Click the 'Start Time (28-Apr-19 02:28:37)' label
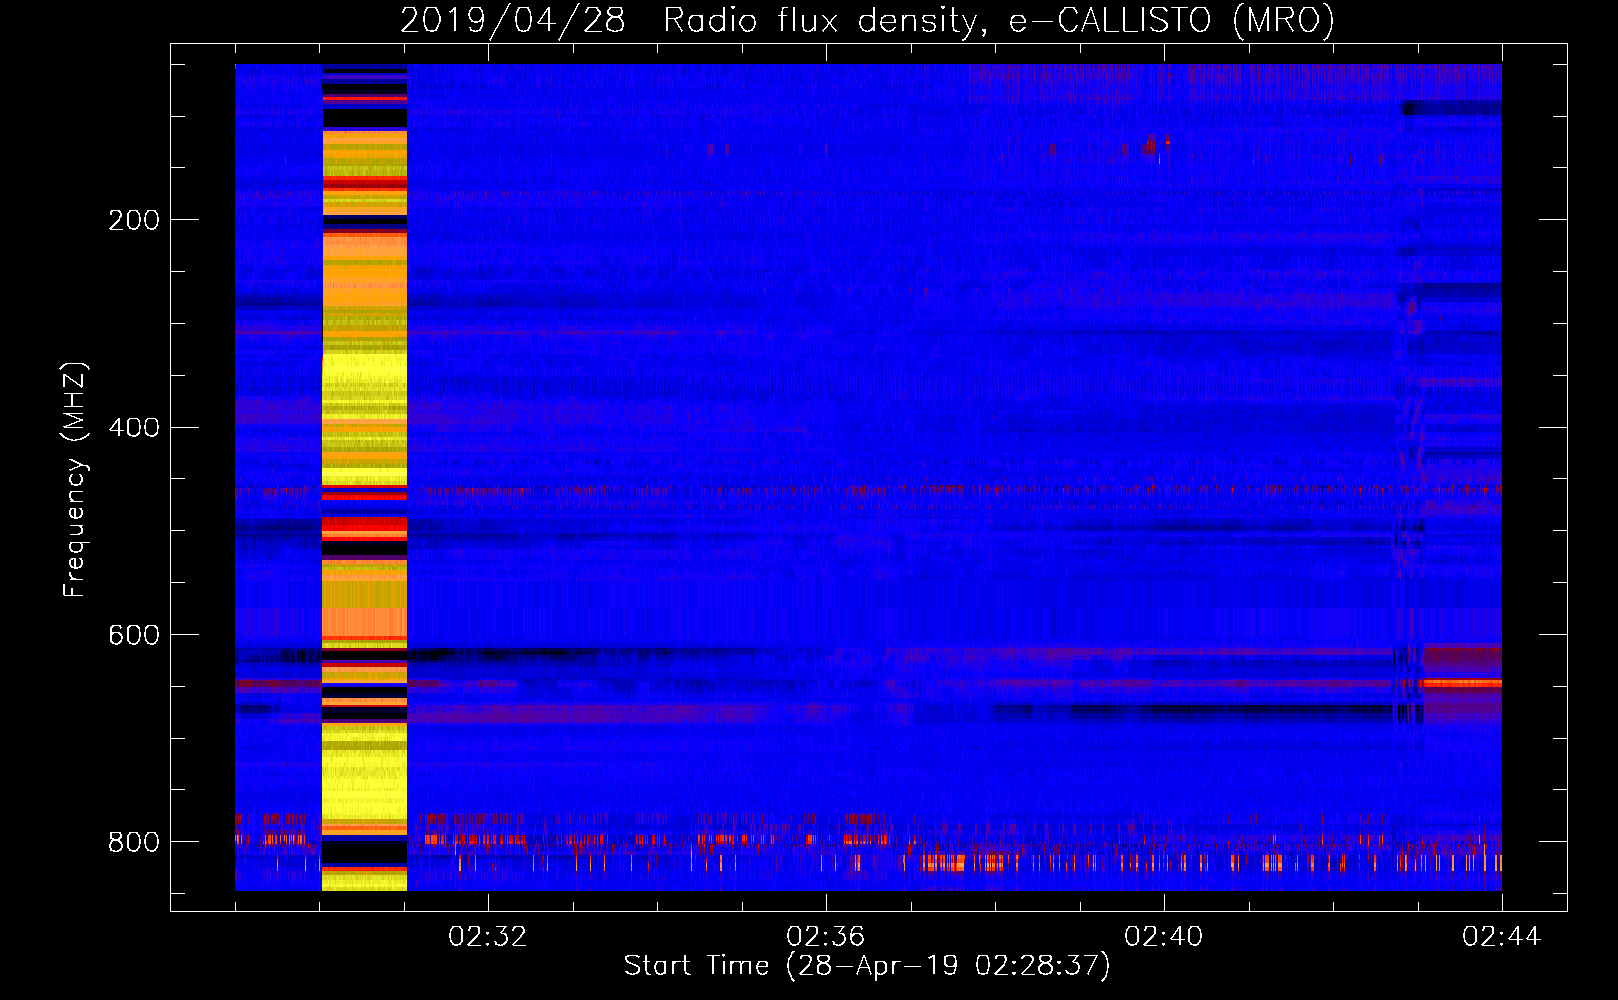The width and height of the screenshot is (1618, 1000). [x=867, y=966]
